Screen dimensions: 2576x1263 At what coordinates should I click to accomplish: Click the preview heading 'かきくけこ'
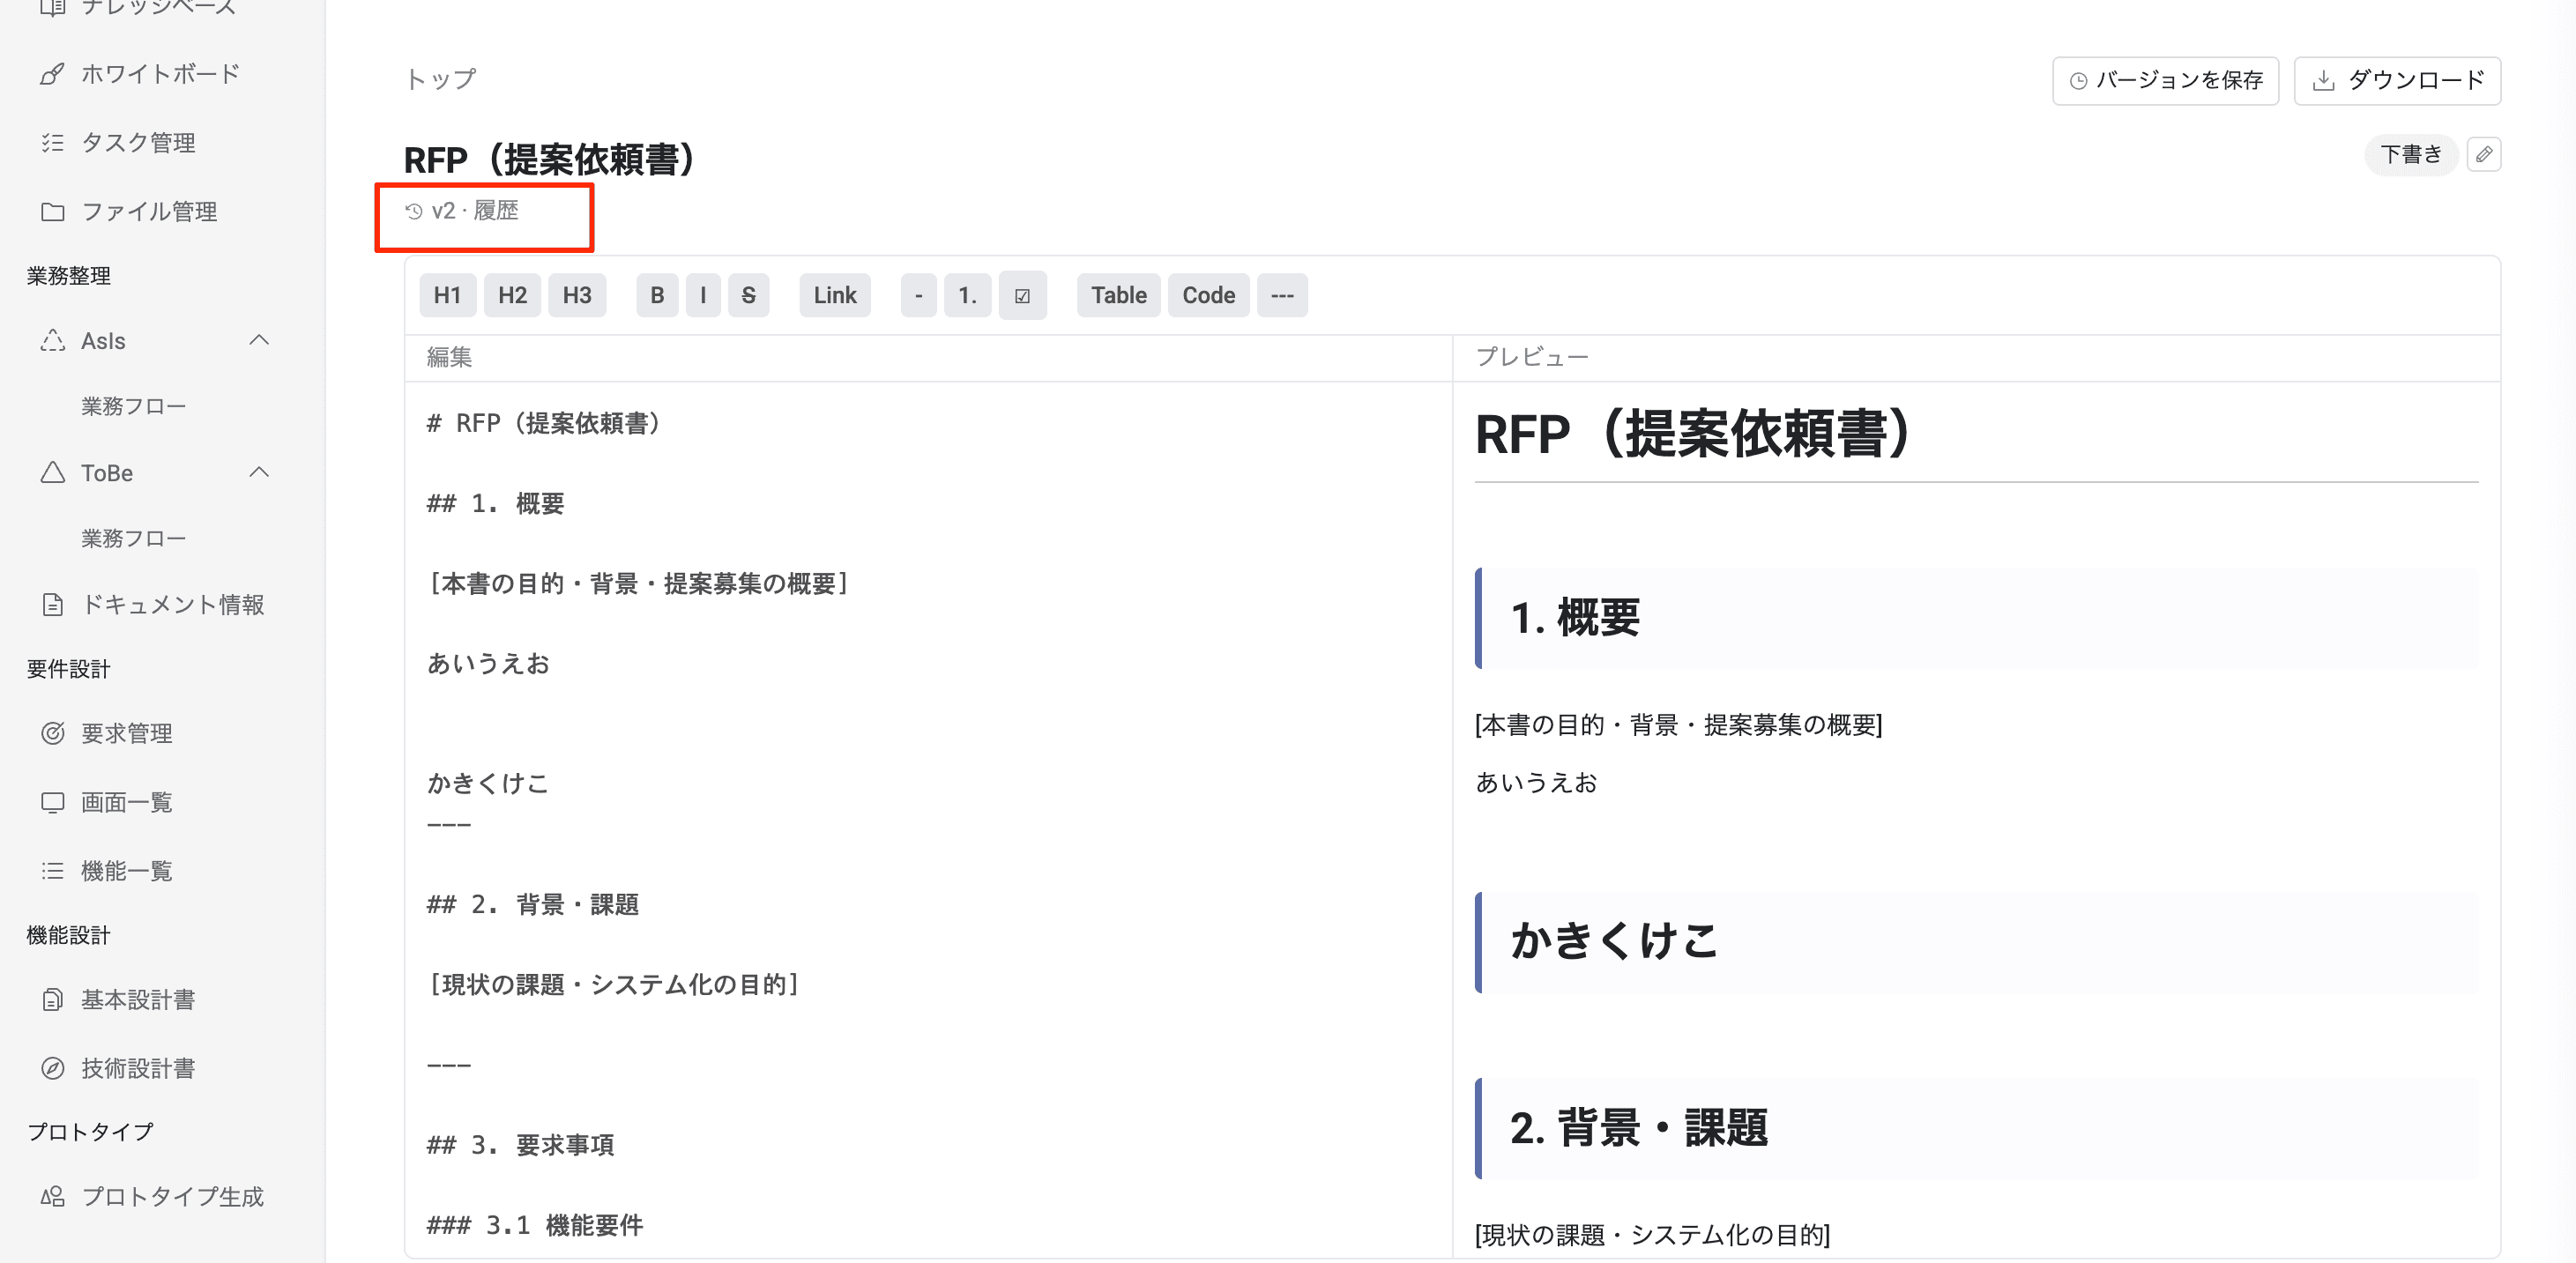(x=1614, y=941)
